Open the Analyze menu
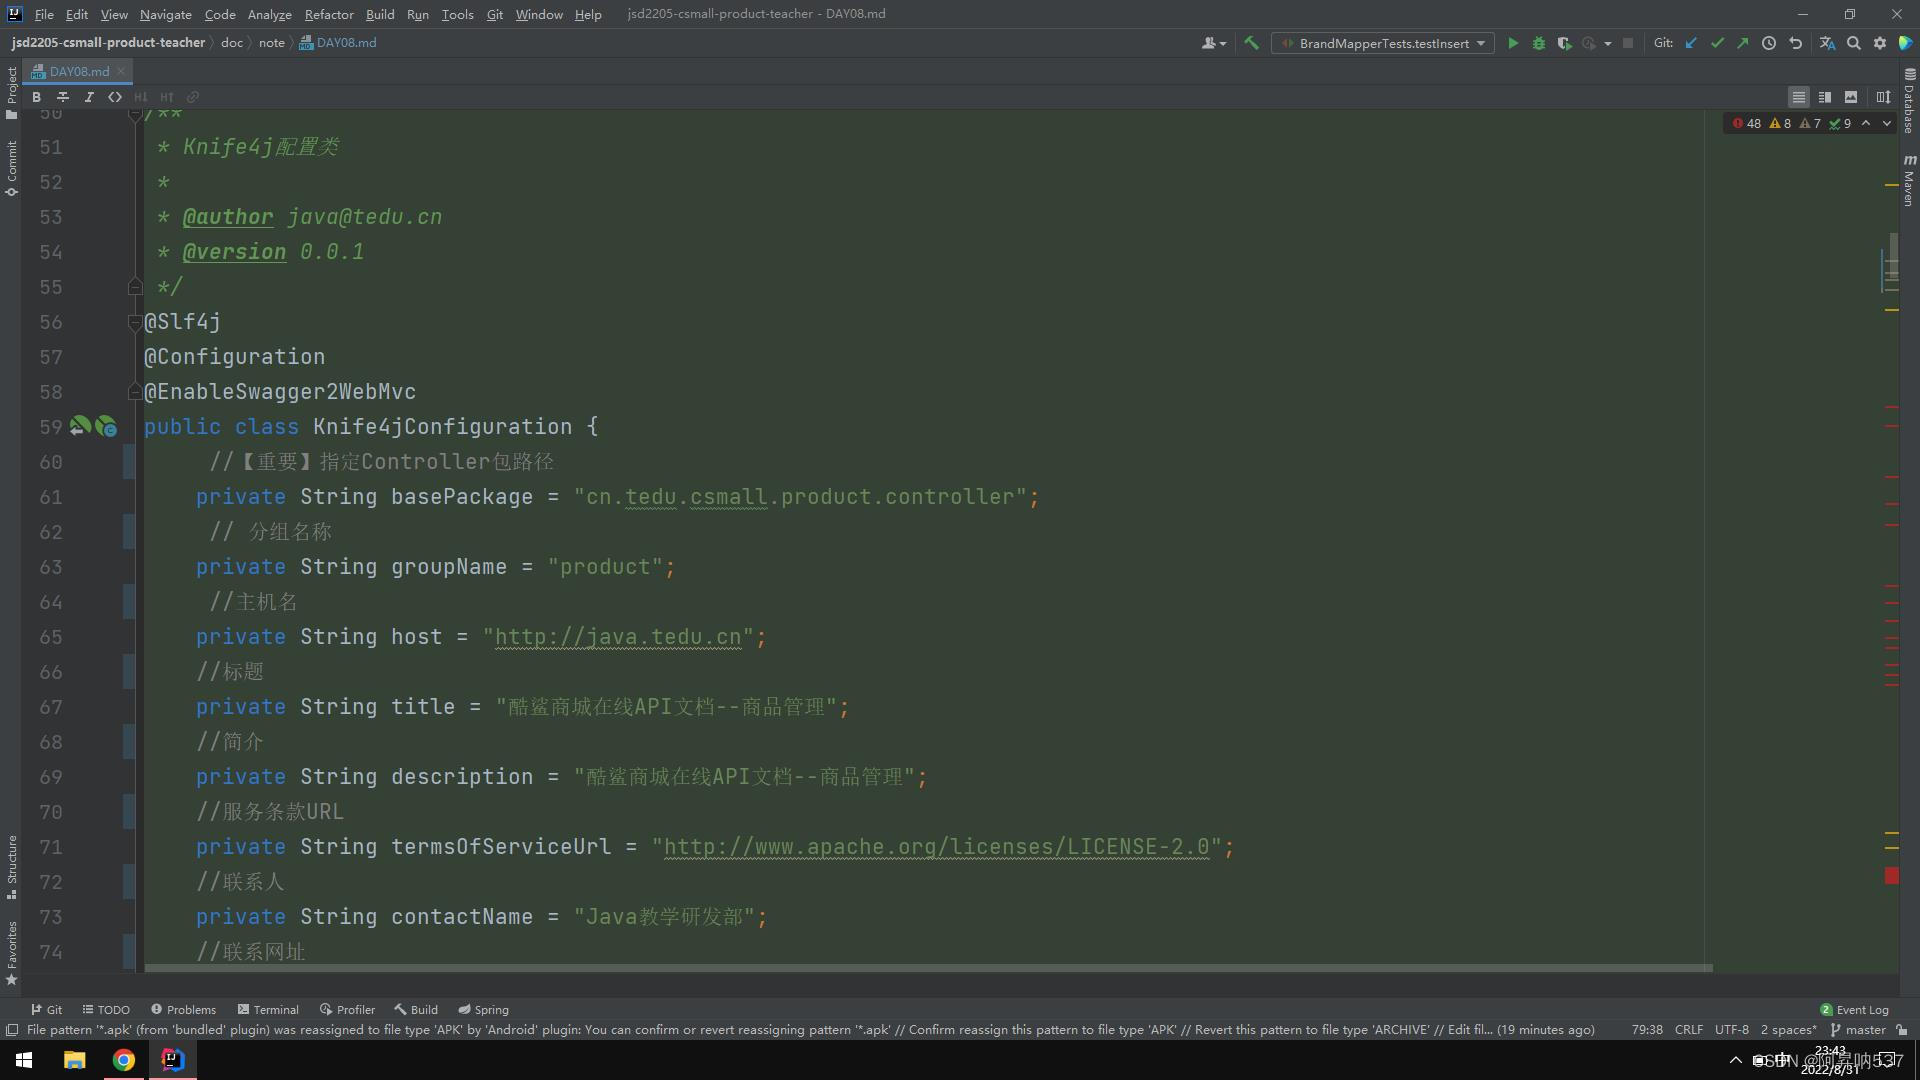This screenshot has height=1080, width=1920. click(269, 14)
